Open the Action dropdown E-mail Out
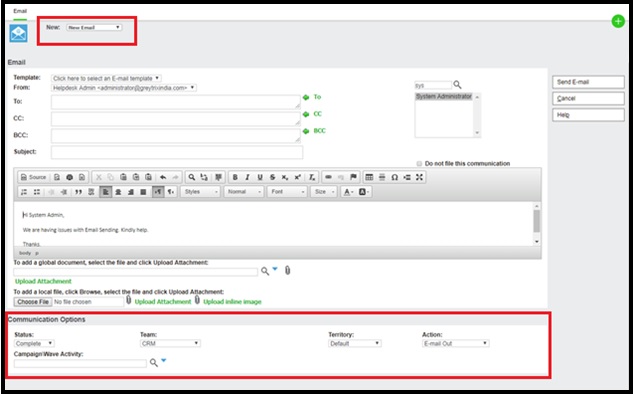 pos(455,344)
